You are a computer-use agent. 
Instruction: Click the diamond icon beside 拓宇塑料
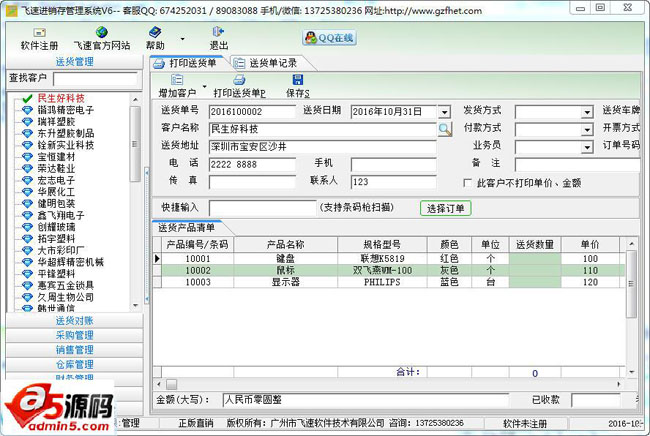pos(27,239)
